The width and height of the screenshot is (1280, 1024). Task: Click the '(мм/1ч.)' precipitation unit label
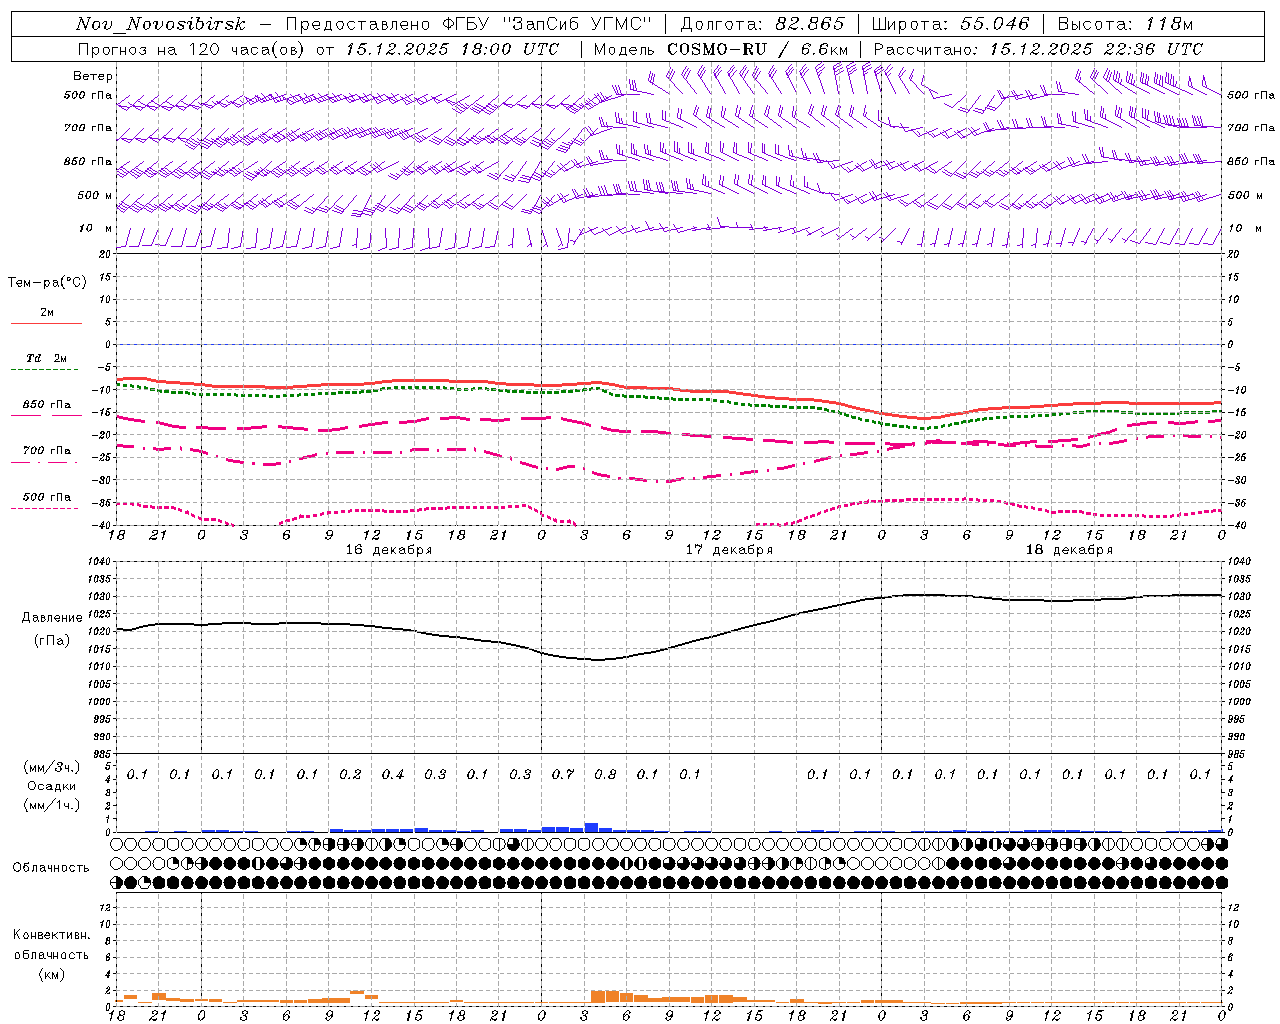pos(52,805)
